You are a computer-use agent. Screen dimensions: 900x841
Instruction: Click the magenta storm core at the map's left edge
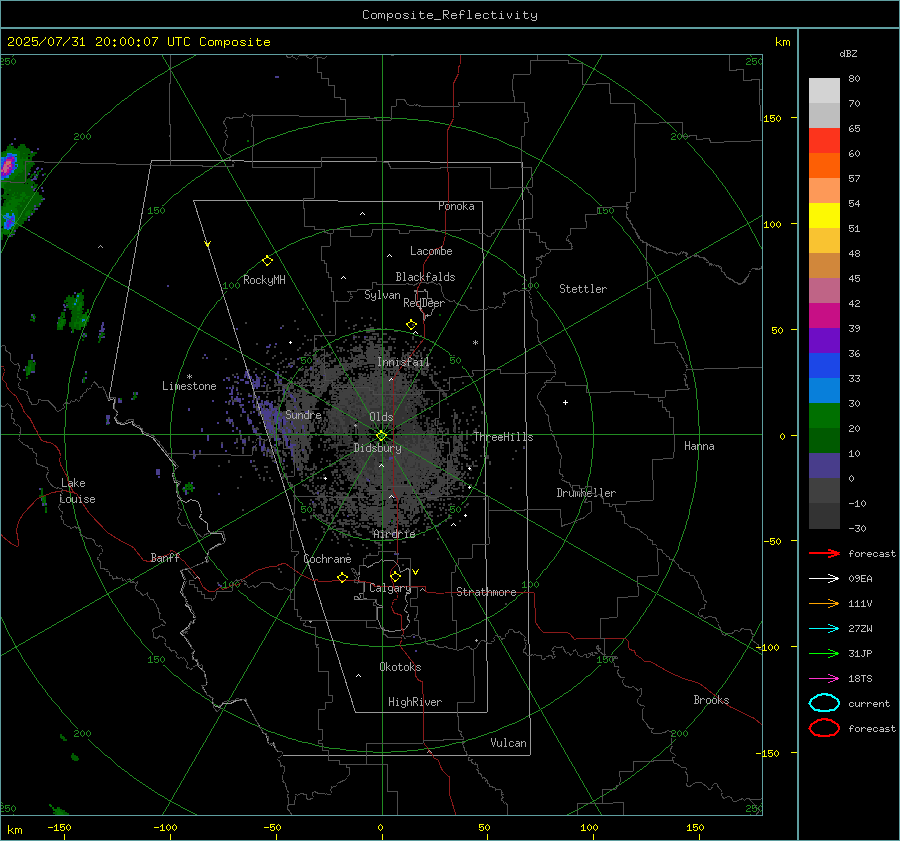coord(7,166)
